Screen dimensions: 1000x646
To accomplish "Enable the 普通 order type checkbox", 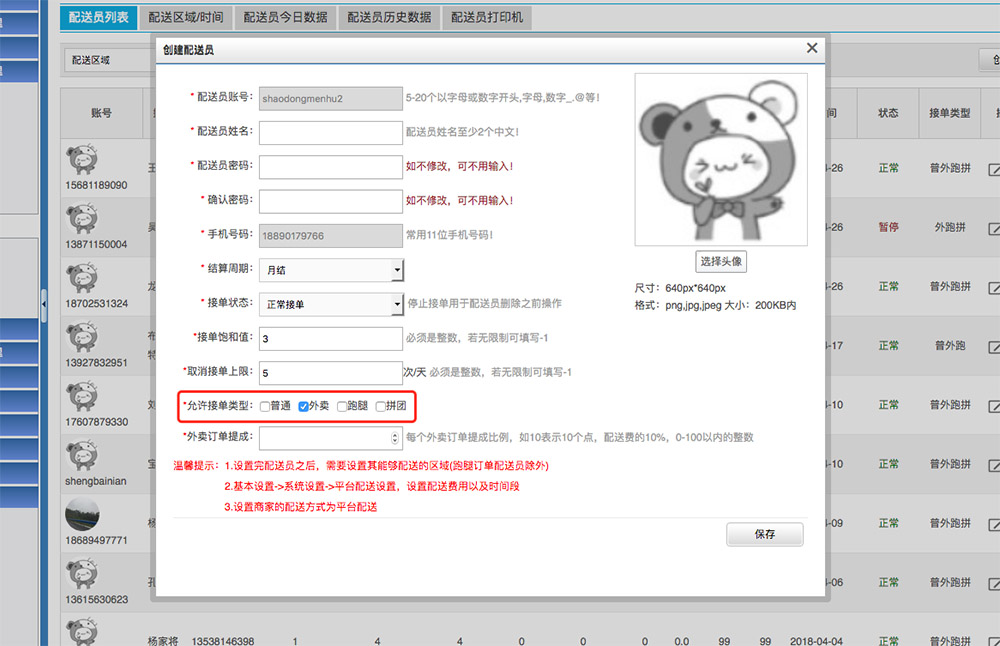I will pos(265,406).
